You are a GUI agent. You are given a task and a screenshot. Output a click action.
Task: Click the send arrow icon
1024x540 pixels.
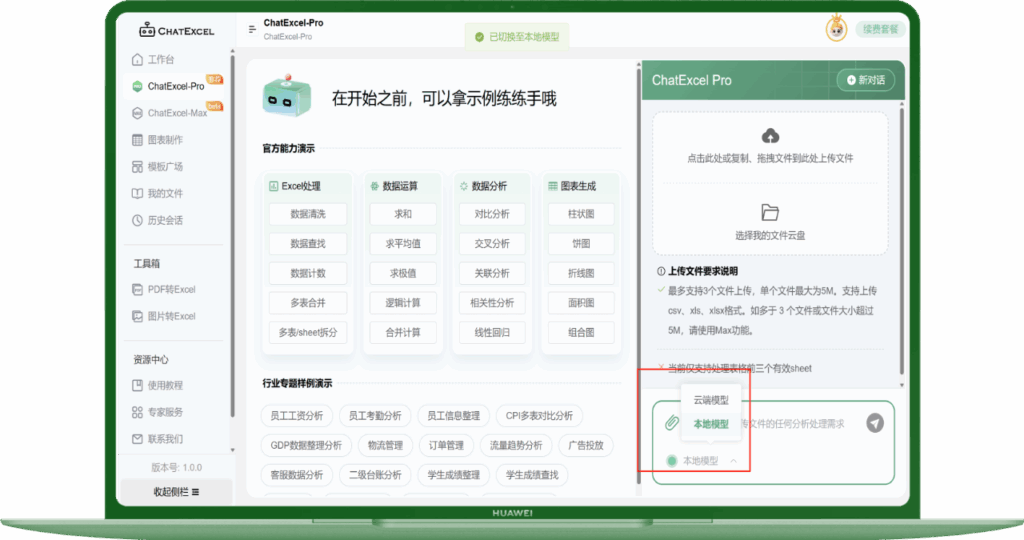pos(875,423)
